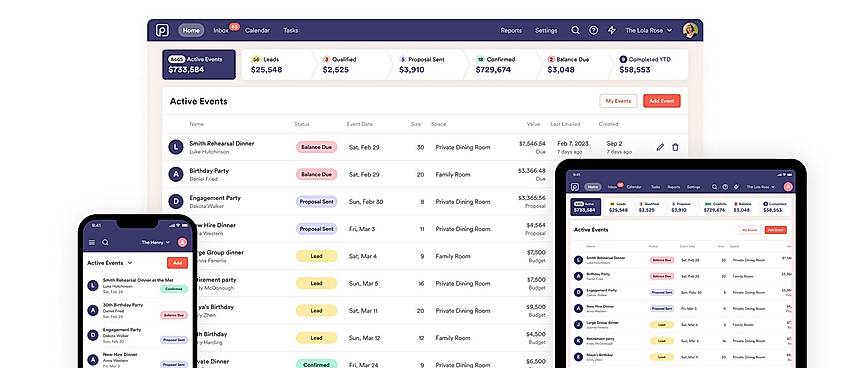Click the Add Event button
This screenshot has height=368, width=850.
661,101
